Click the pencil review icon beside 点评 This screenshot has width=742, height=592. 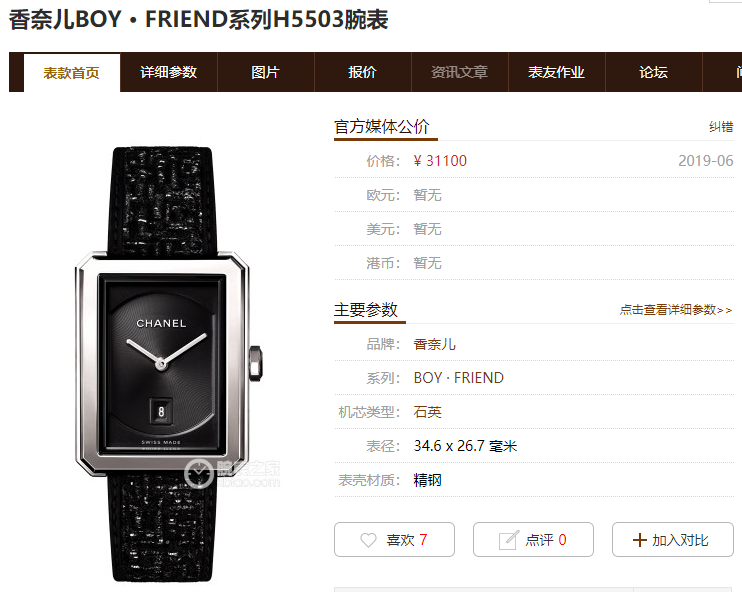(x=509, y=540)
